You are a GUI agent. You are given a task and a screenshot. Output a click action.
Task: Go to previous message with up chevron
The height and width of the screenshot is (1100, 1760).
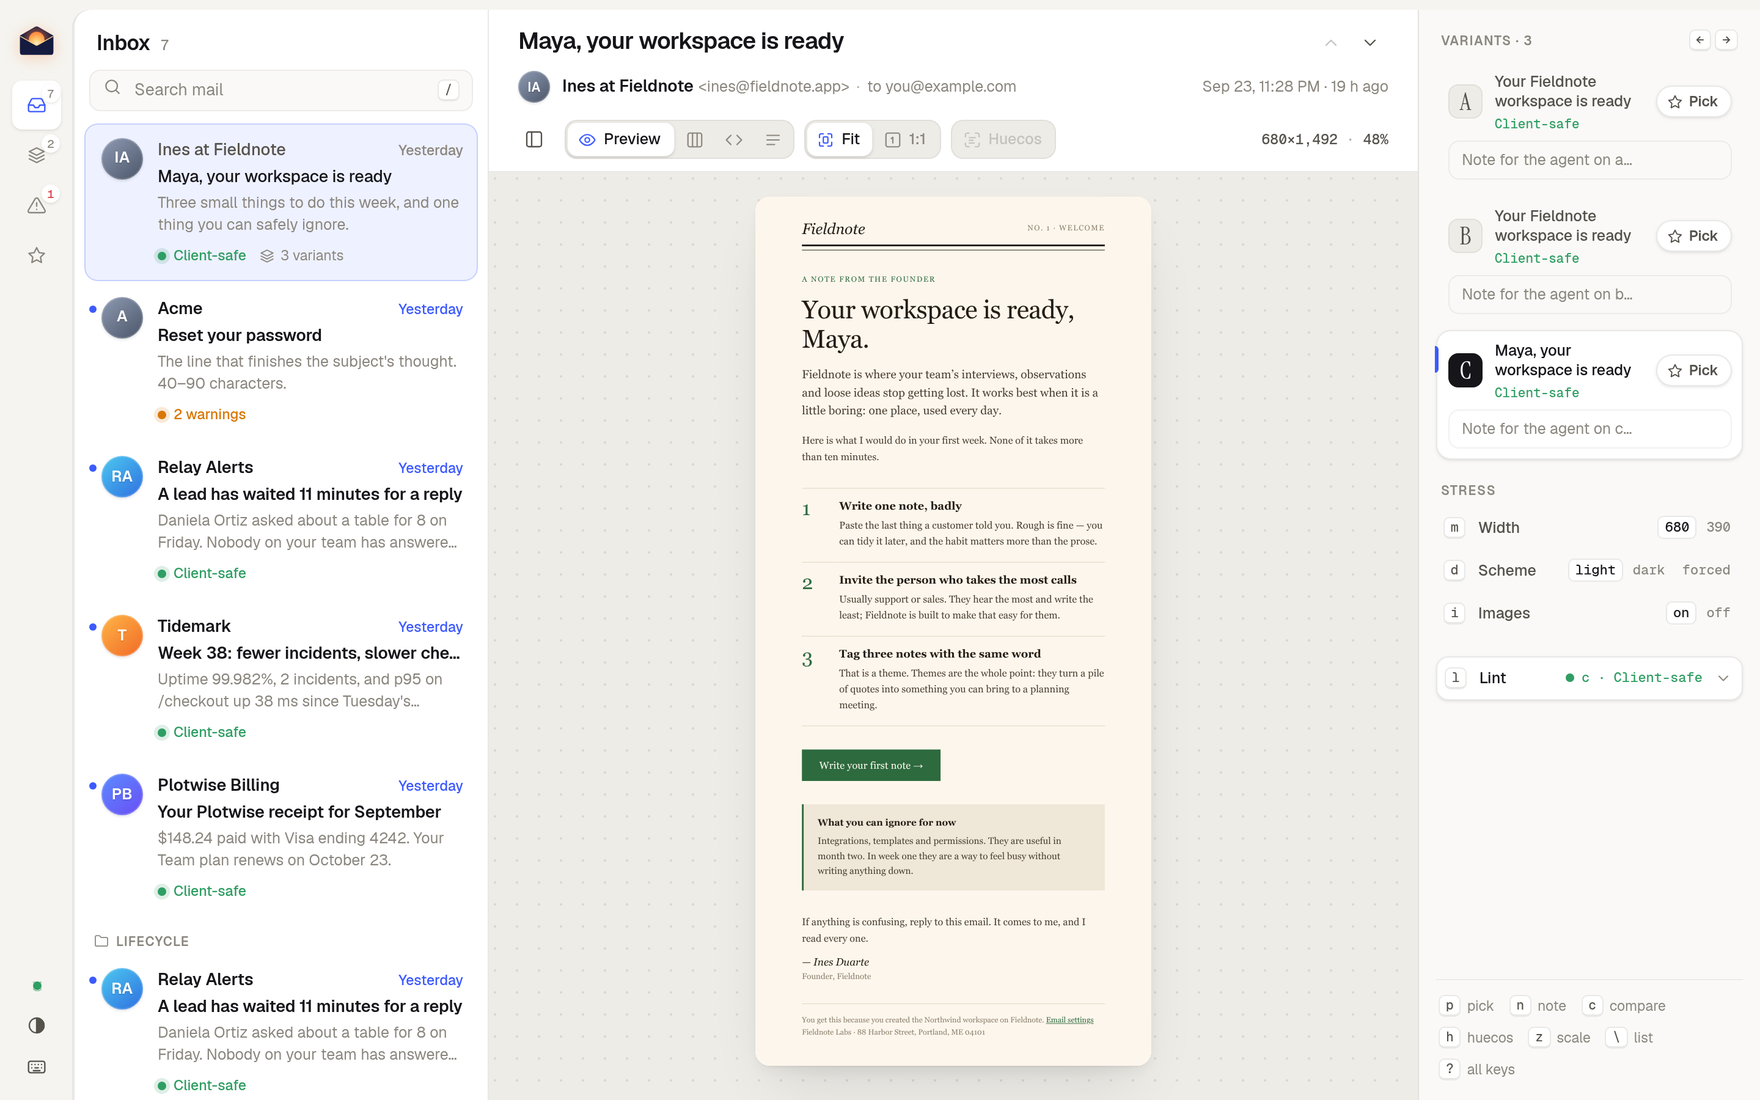[x=1331, y=42]
